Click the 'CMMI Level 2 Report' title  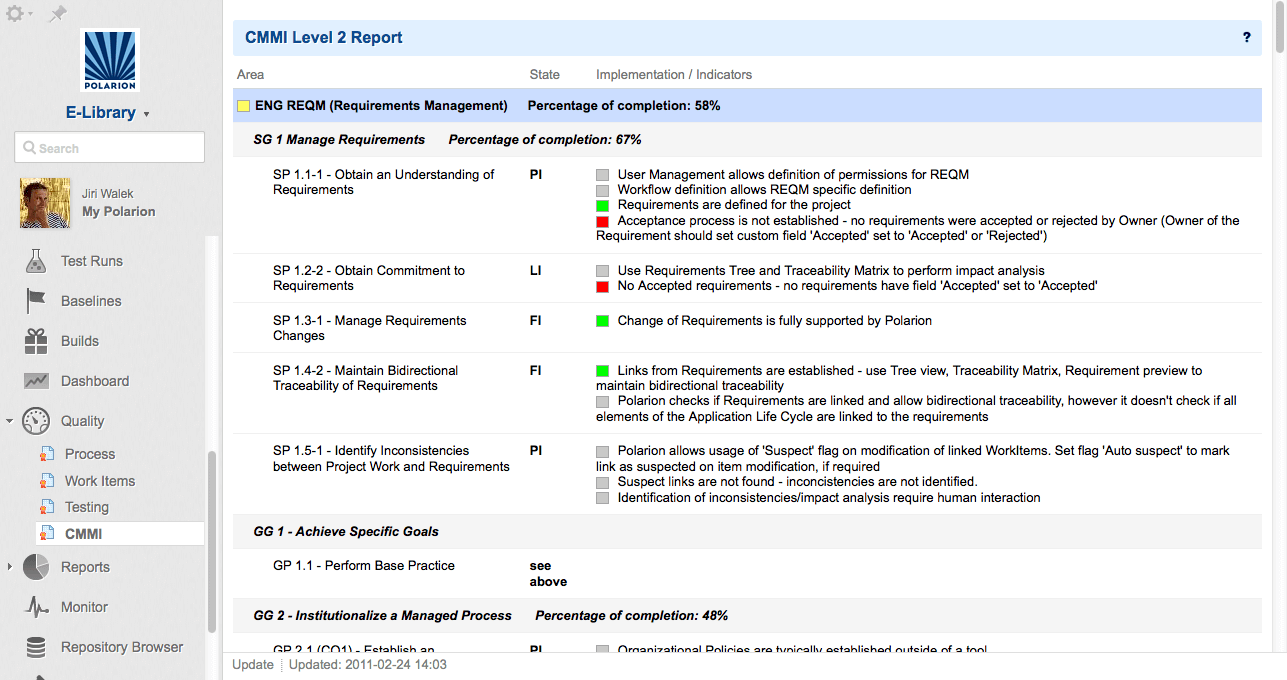[324, 37]
